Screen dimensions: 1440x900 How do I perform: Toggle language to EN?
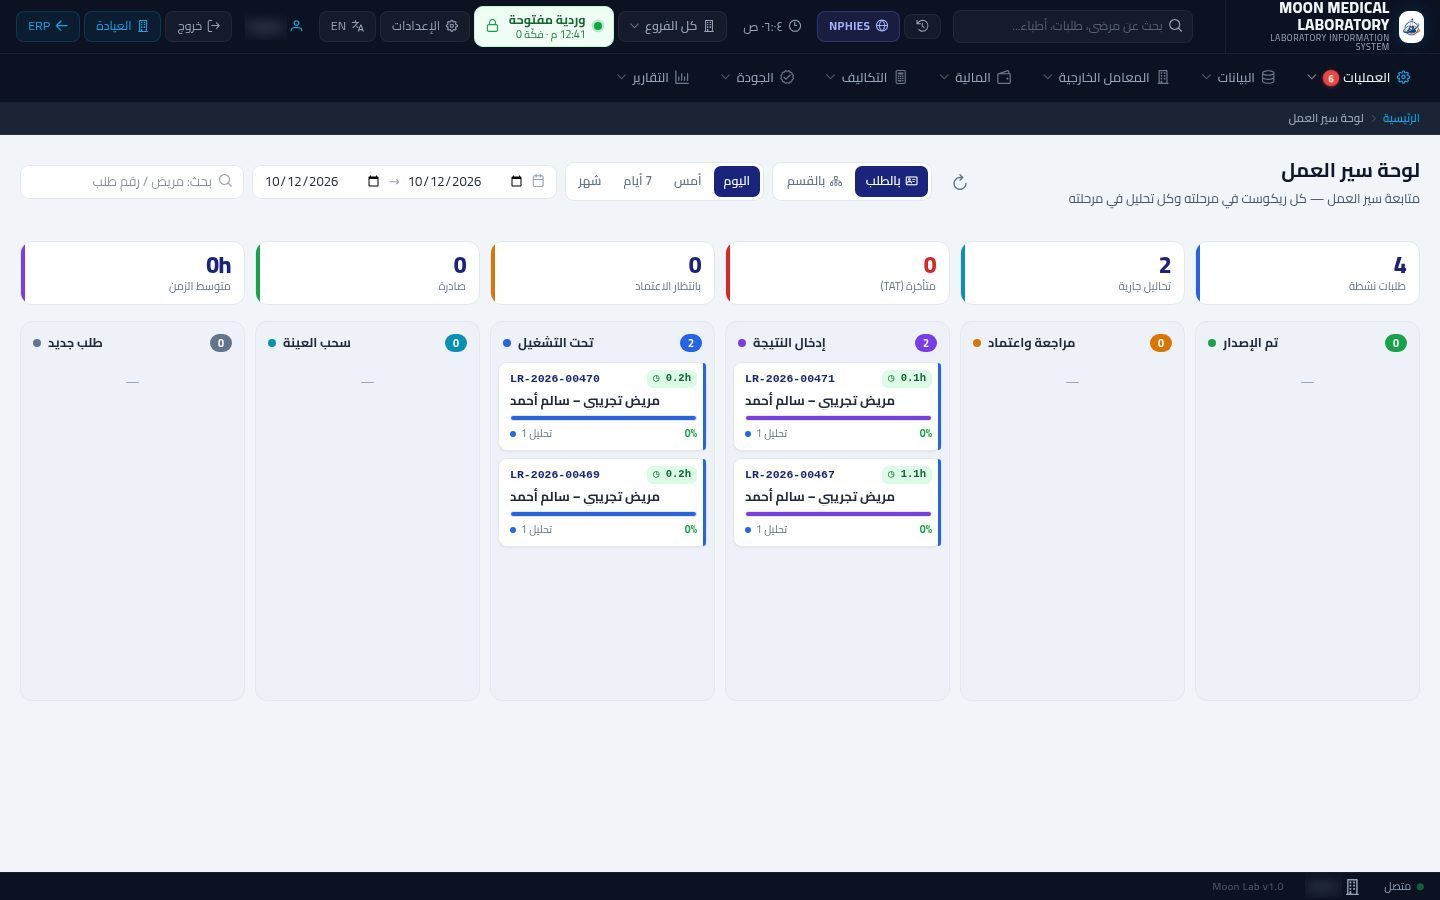(x=347, y=26)
